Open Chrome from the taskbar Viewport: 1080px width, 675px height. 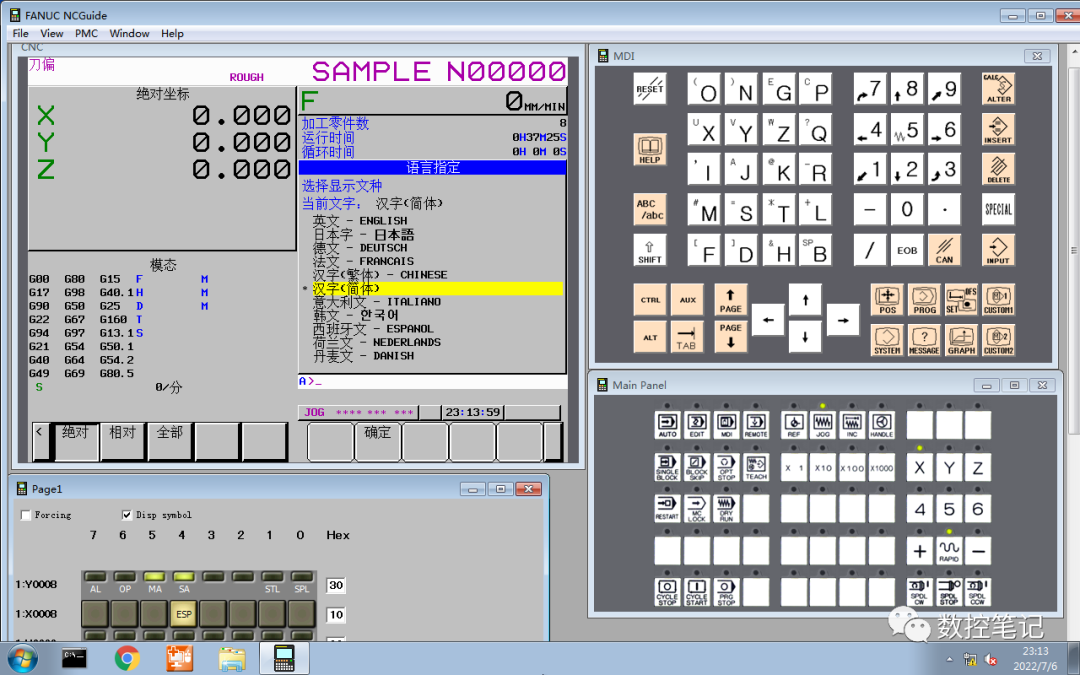pyautogui.click(x=127, y=658)
